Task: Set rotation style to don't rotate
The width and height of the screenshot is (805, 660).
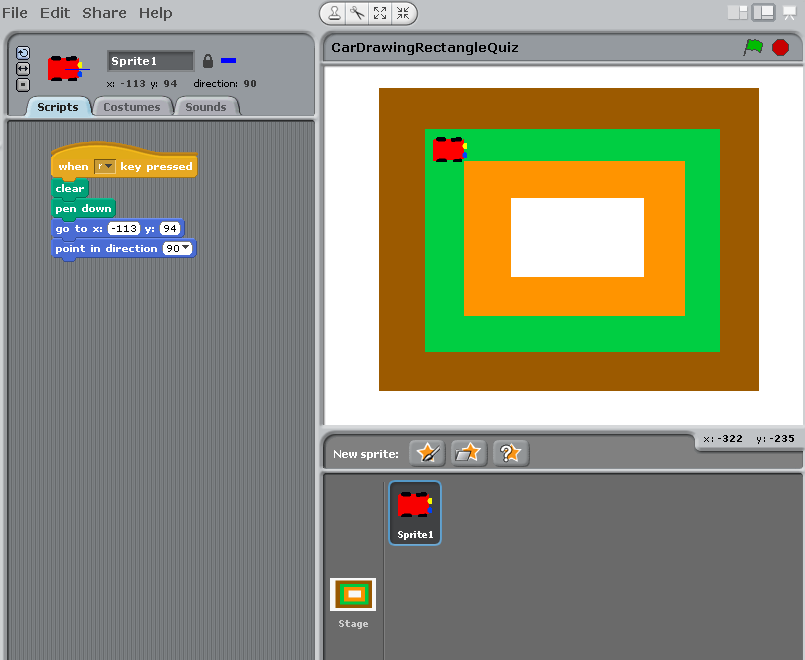Action: coord(23,85)
